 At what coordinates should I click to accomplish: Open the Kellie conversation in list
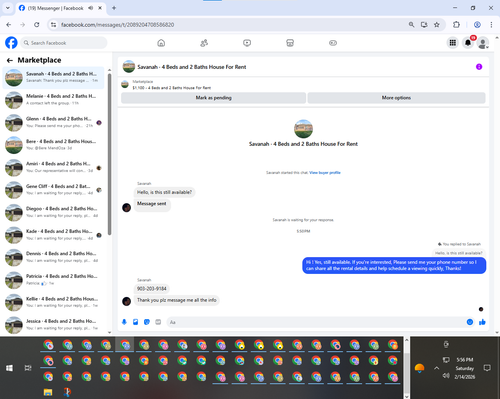(53, 302)
